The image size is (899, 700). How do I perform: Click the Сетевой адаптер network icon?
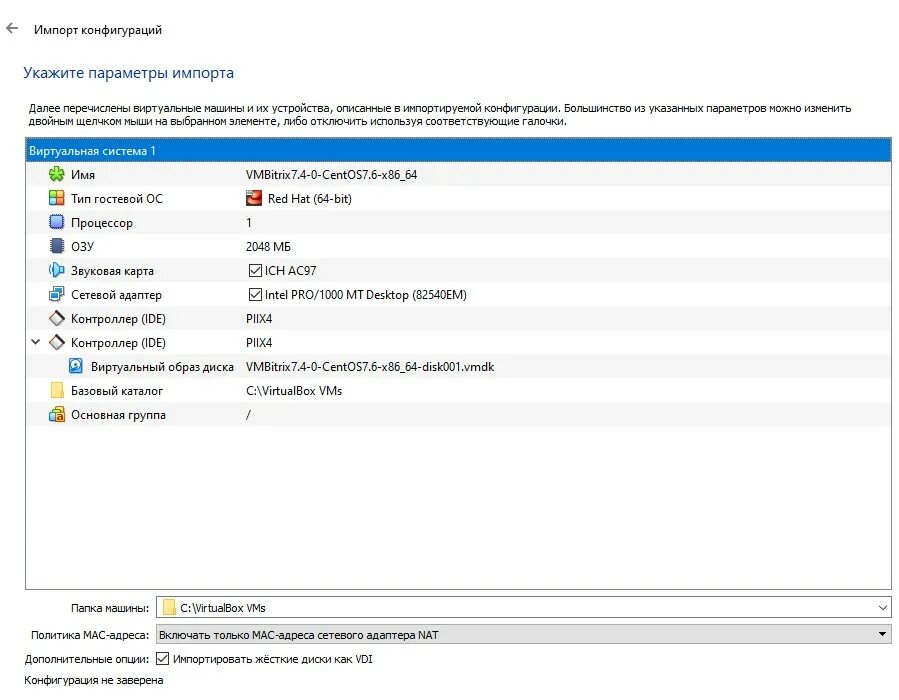pos(56,295)
